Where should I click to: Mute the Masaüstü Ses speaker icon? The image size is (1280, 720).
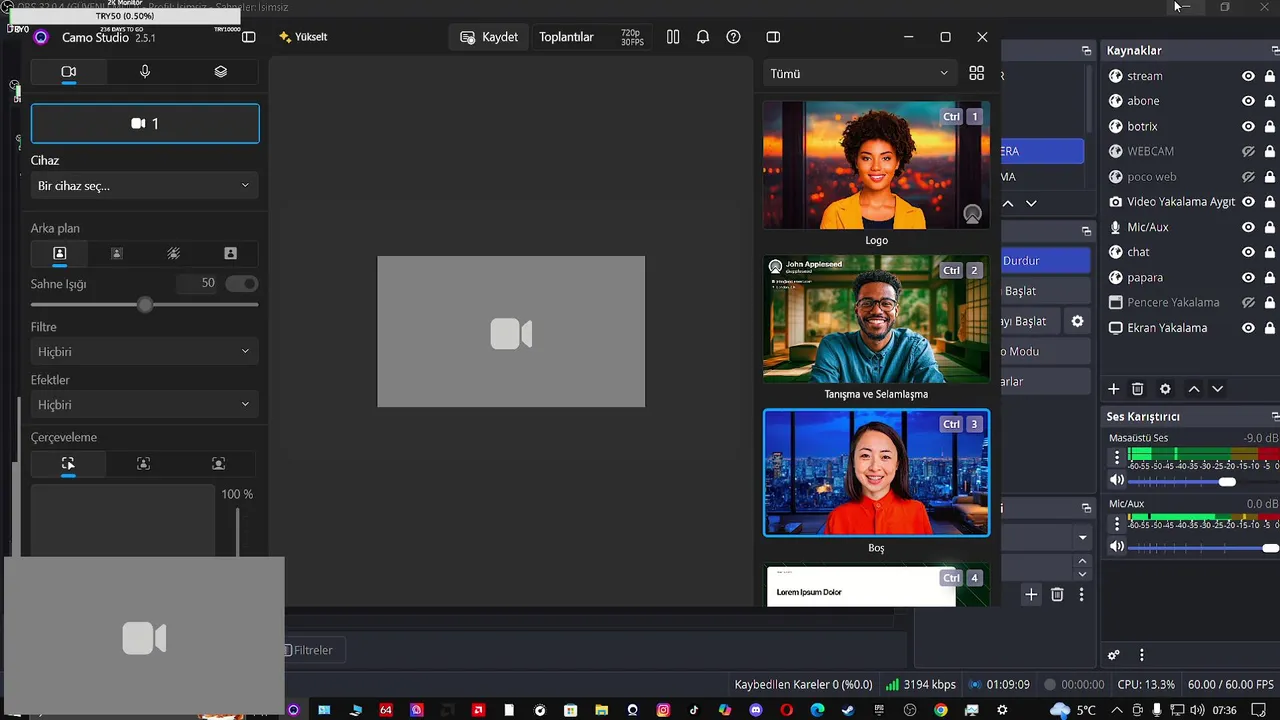point(1117,481)
